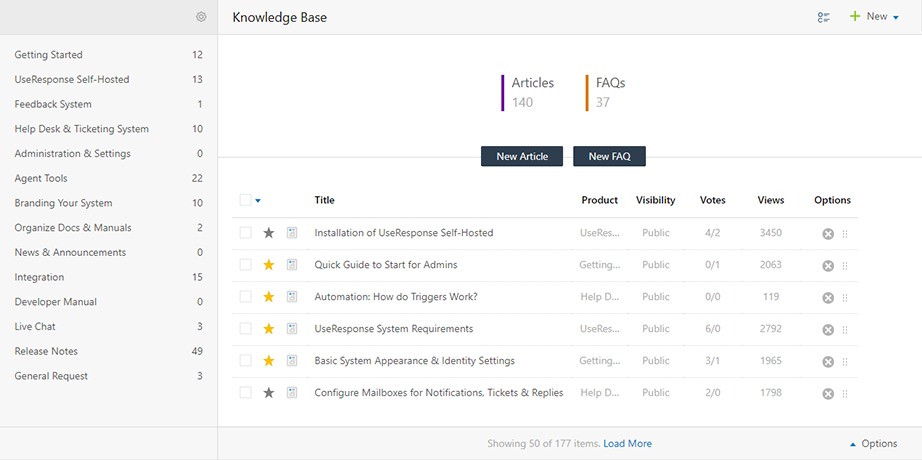Check the Configure Mailboxes row
Screen dimensions: 922x460
click(x=245, y=392)
